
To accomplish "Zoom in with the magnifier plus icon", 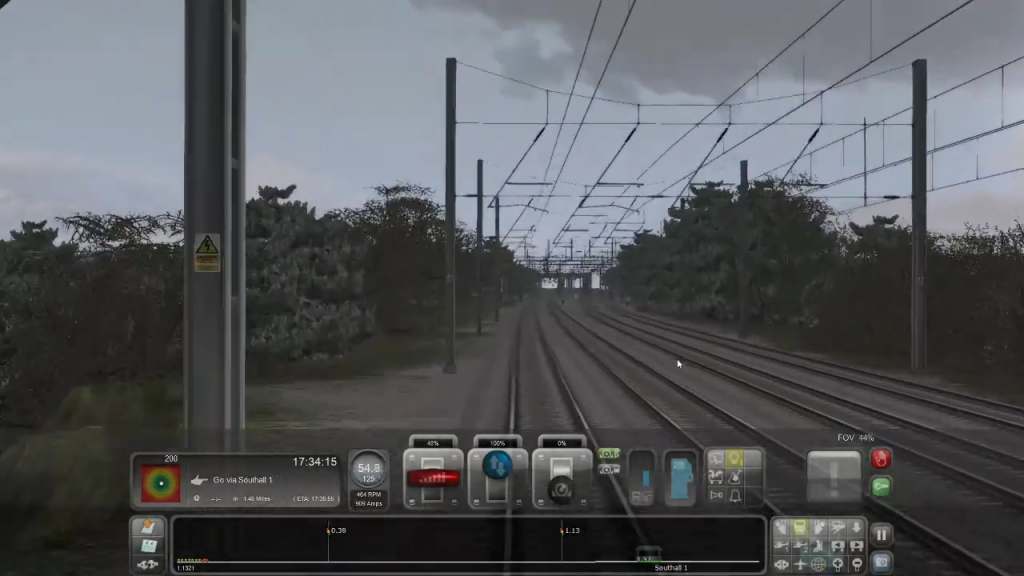I will pyautogui.click(x=837, y=565).
